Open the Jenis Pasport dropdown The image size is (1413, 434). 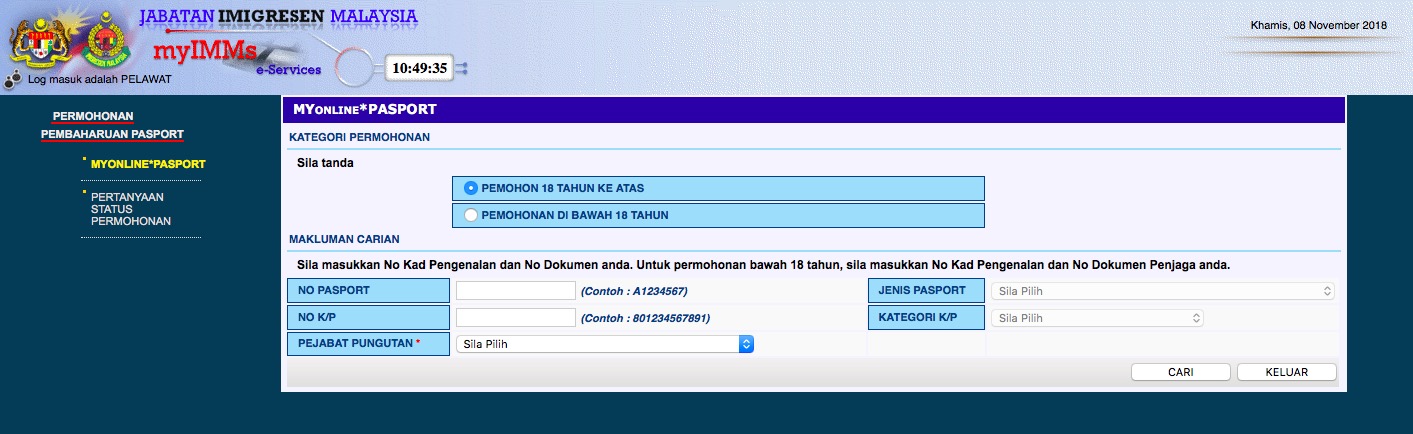pos(1162,291)
